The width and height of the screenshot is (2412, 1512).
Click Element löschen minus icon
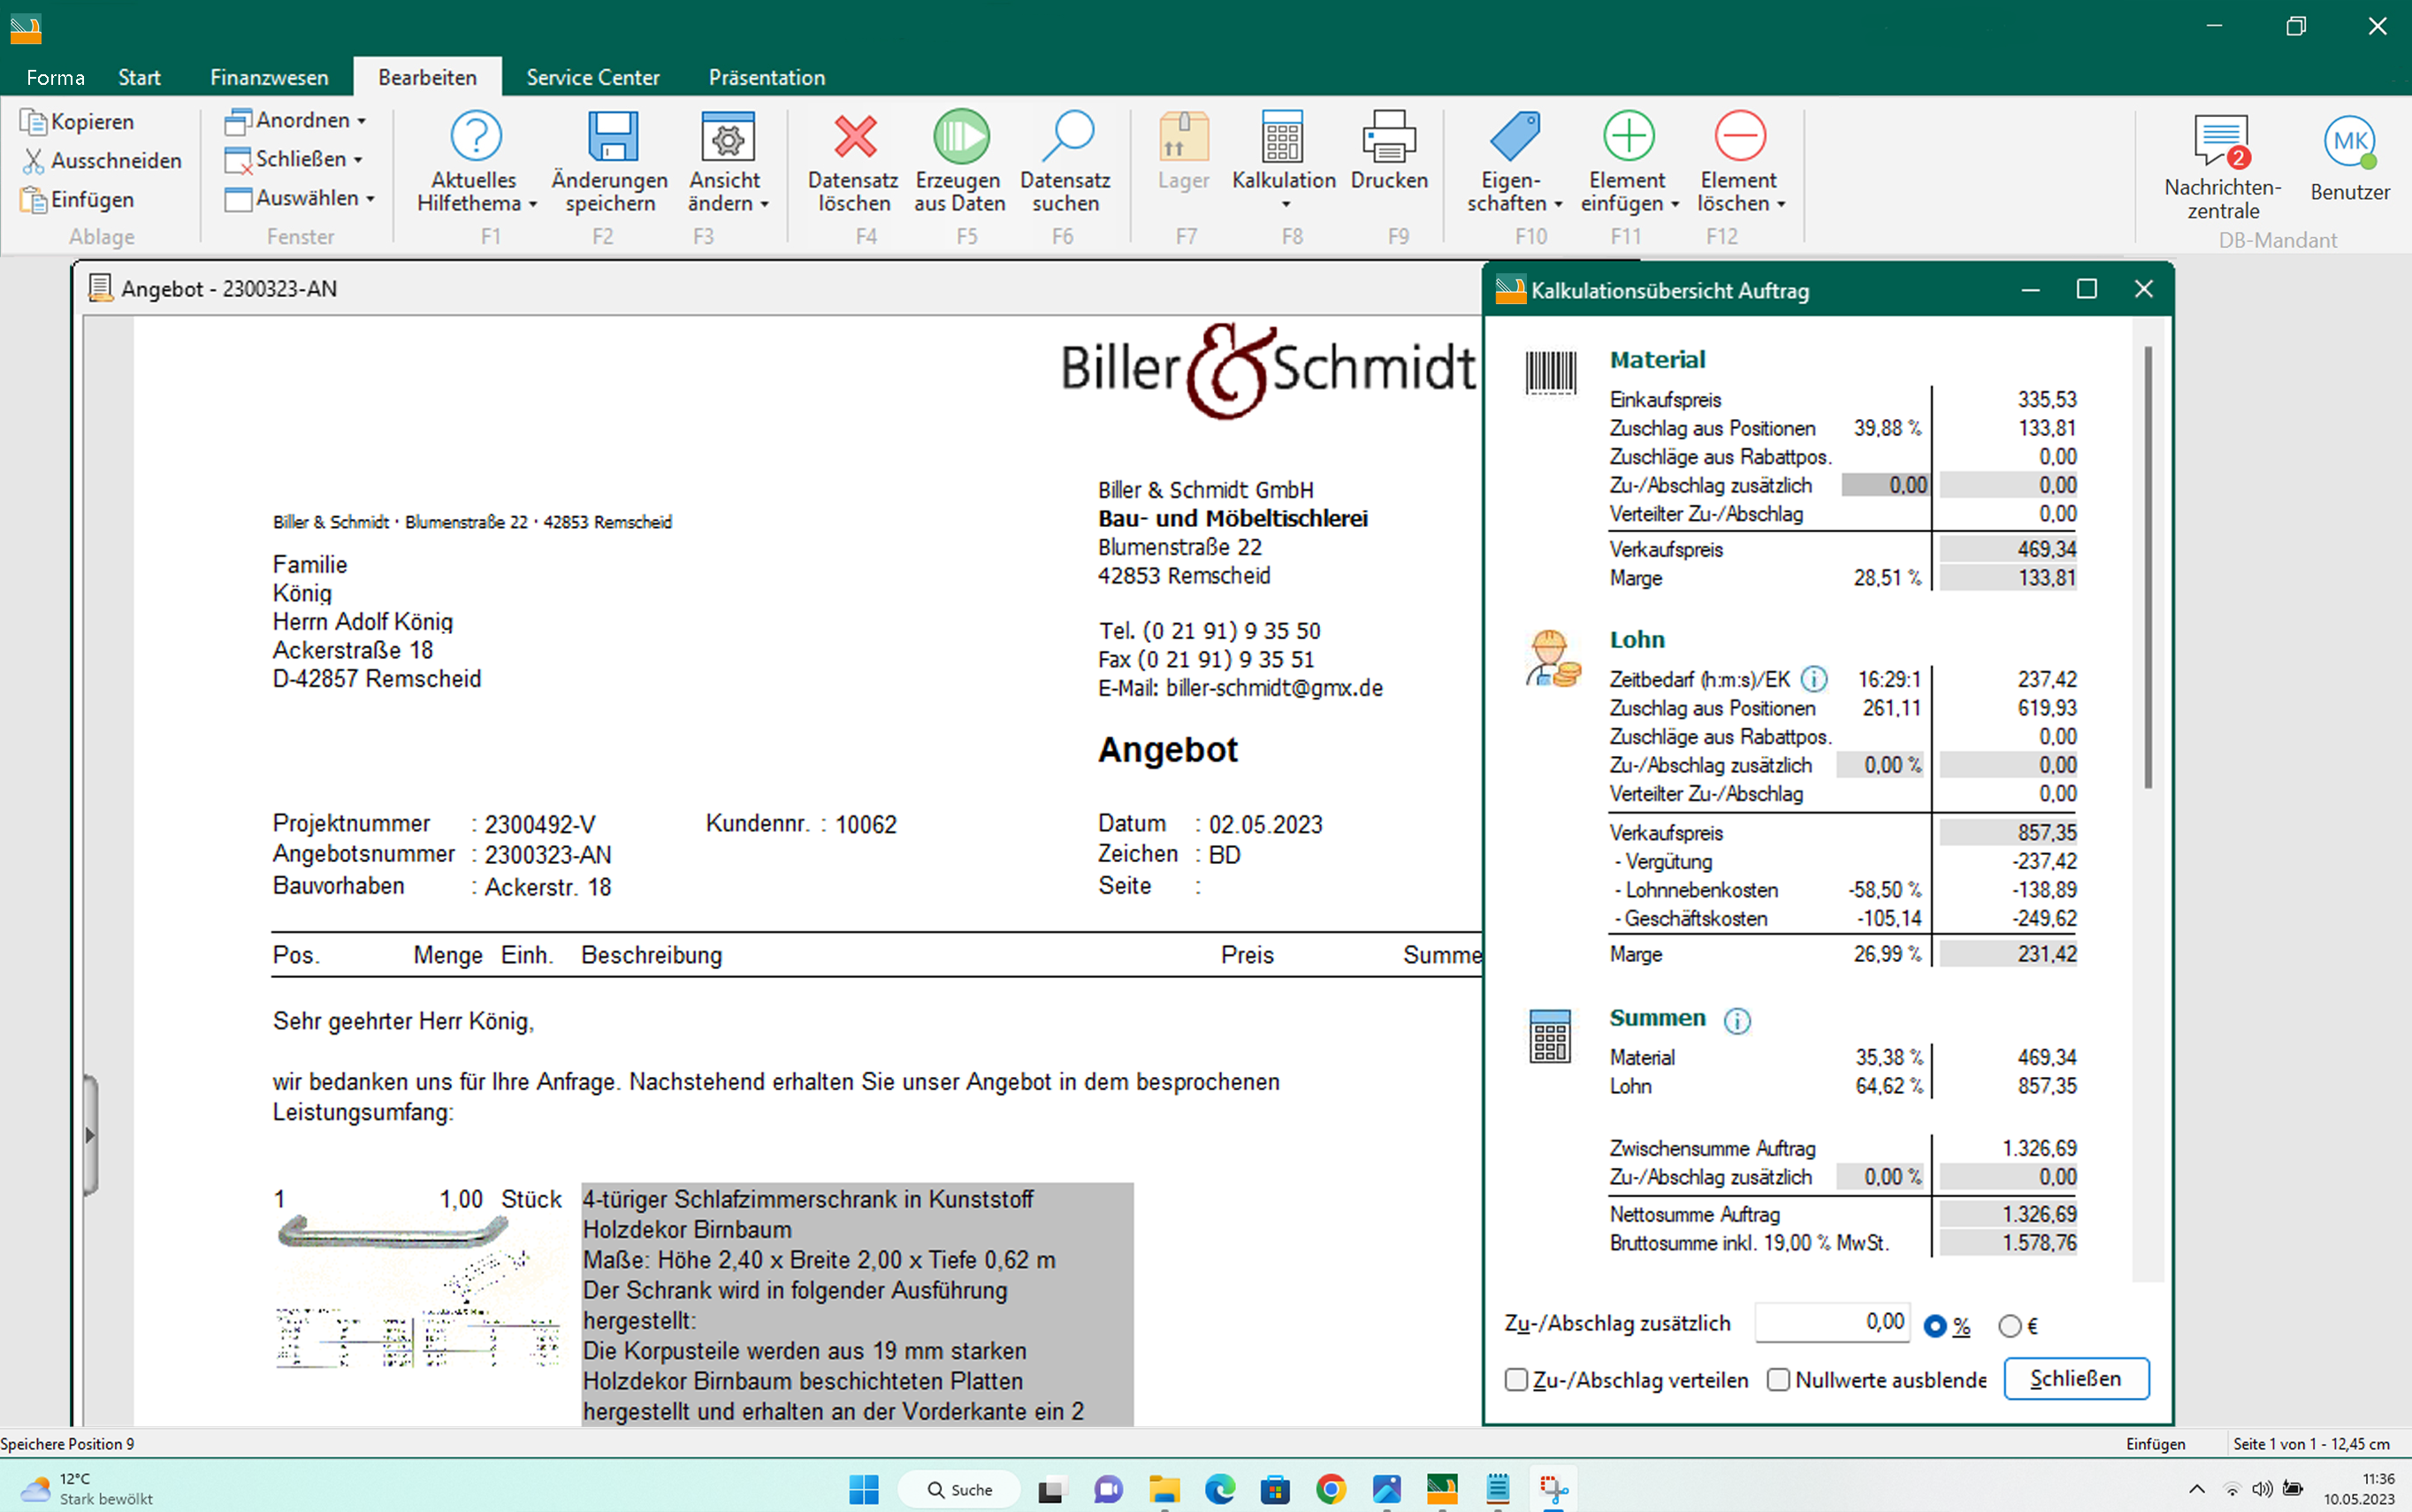click(x=1740, y=136)
